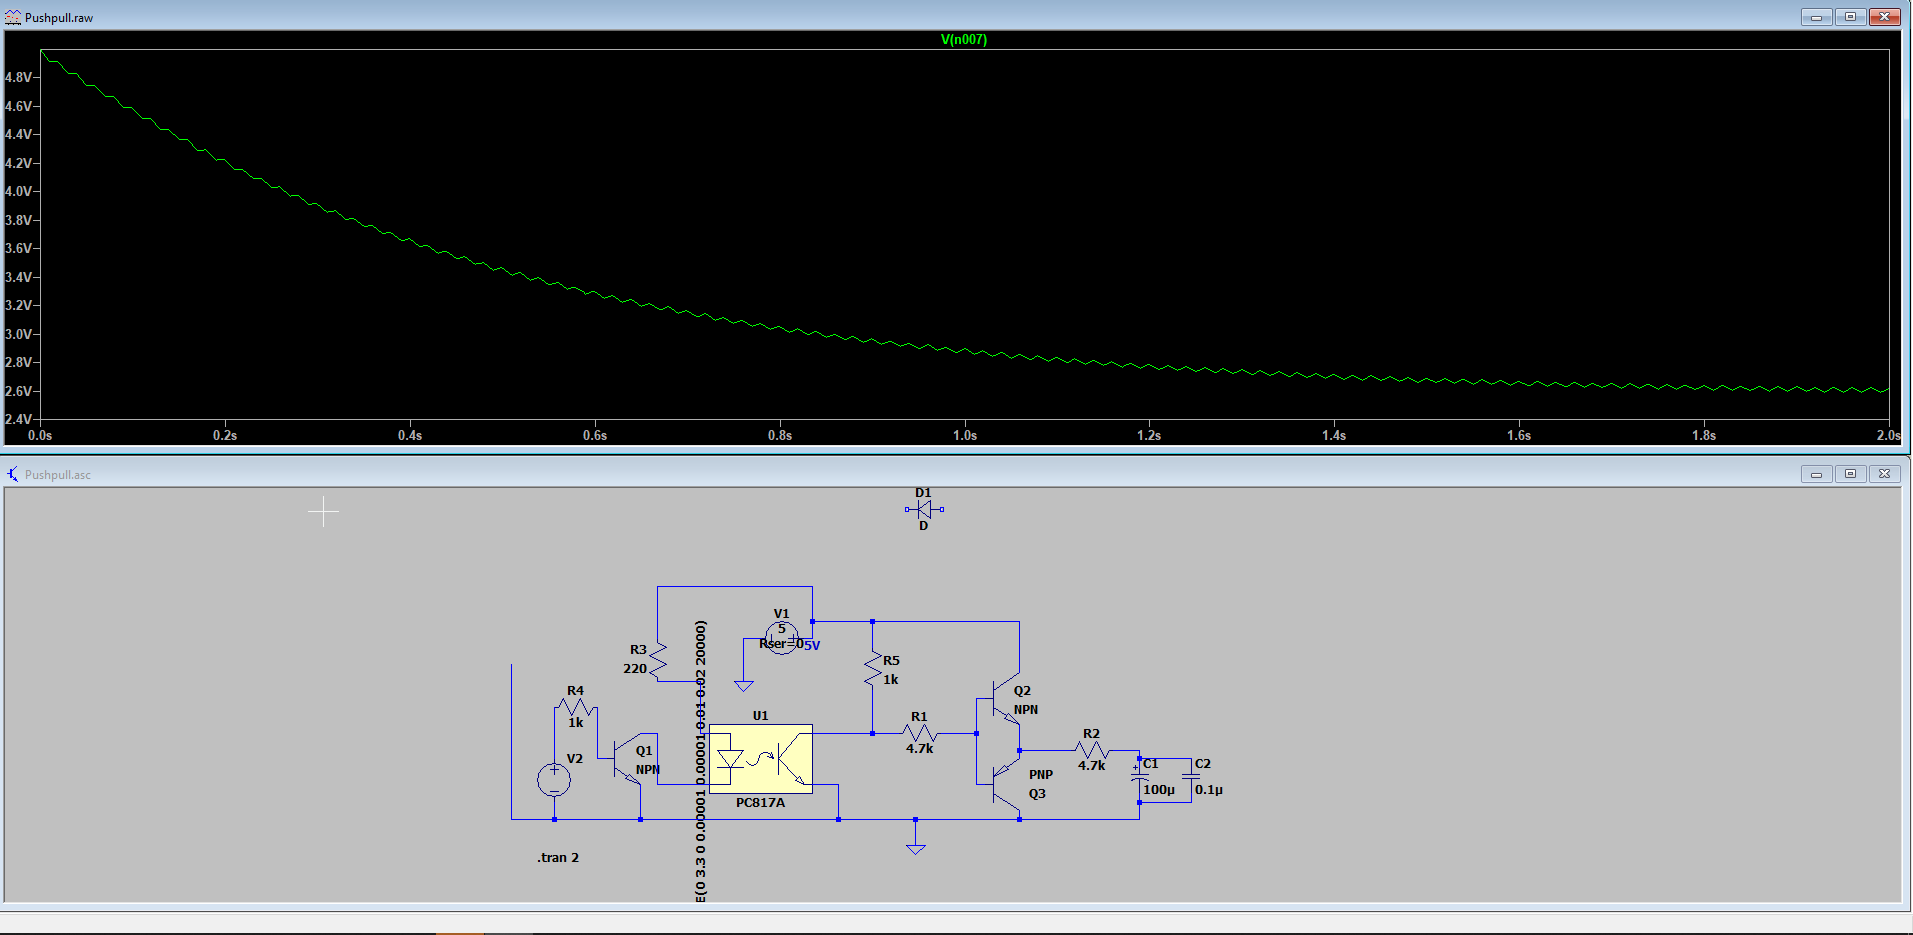Click the unconnected diode D1 symbol
The image size is (1913, 935).
[923, 509]
